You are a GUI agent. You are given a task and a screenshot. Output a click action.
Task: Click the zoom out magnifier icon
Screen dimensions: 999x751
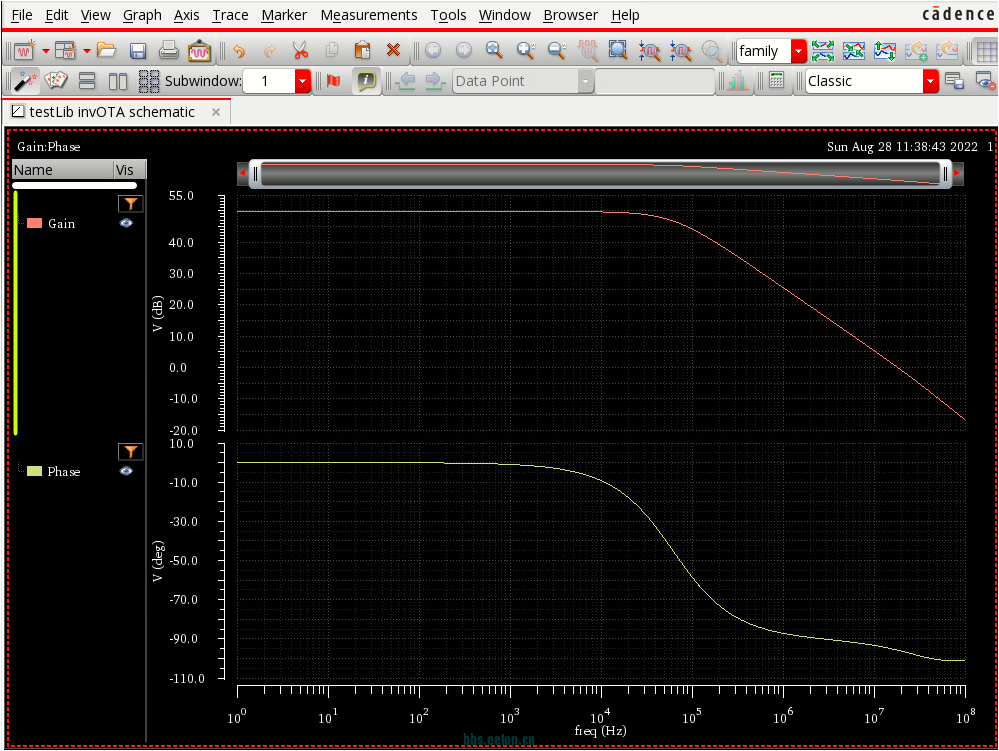pos(557,50)
